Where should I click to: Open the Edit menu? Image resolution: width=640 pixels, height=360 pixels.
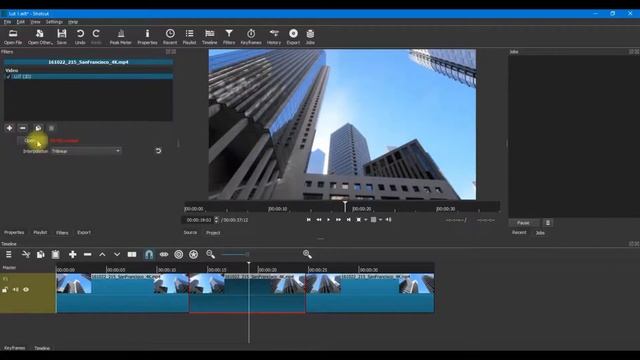click(x=20, y=22)
